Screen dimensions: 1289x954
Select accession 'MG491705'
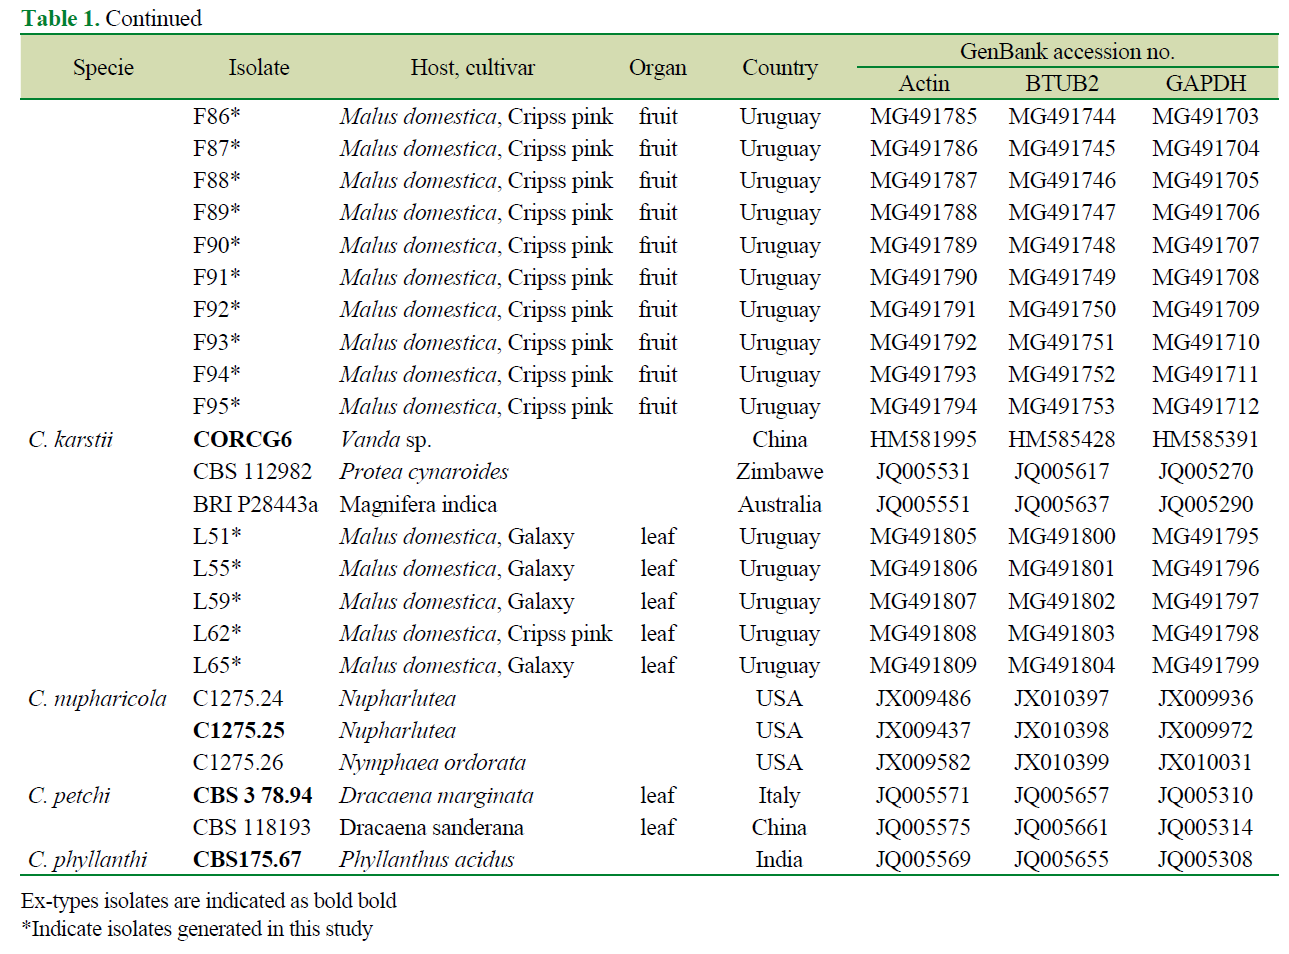pyautogui.click(x=1205, y=180)
